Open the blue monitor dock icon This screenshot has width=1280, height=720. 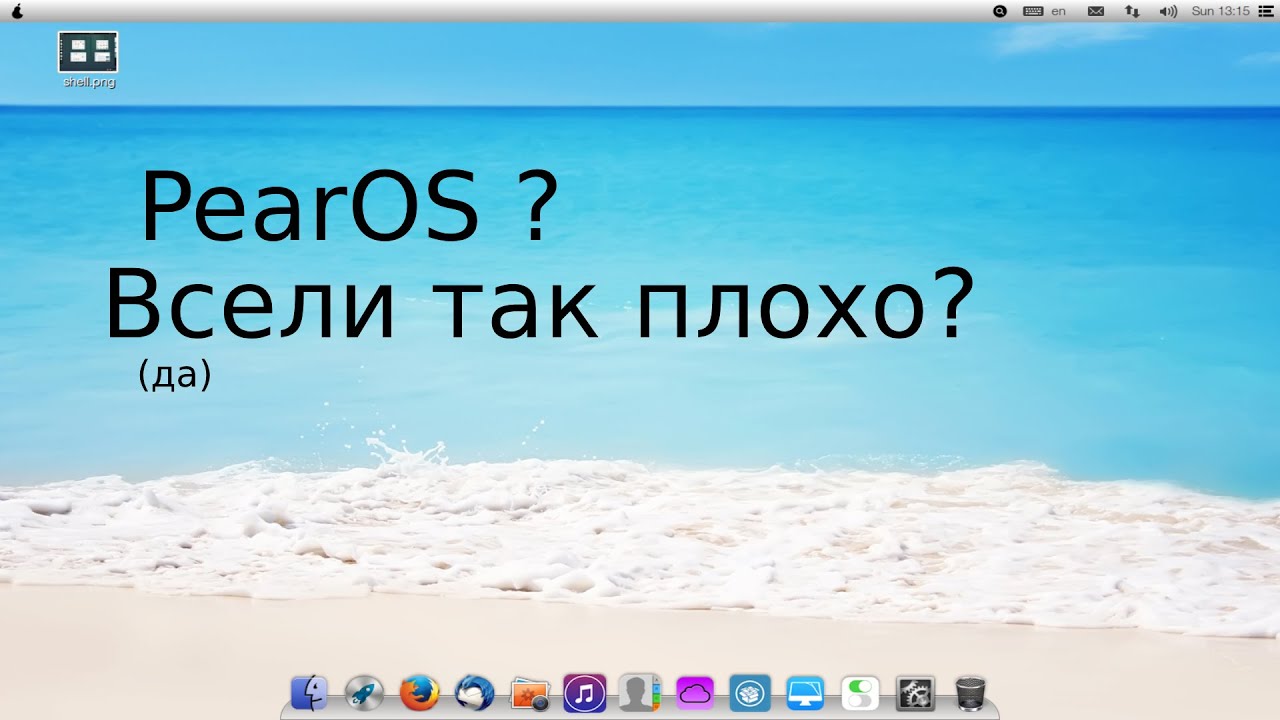(805, 692)
